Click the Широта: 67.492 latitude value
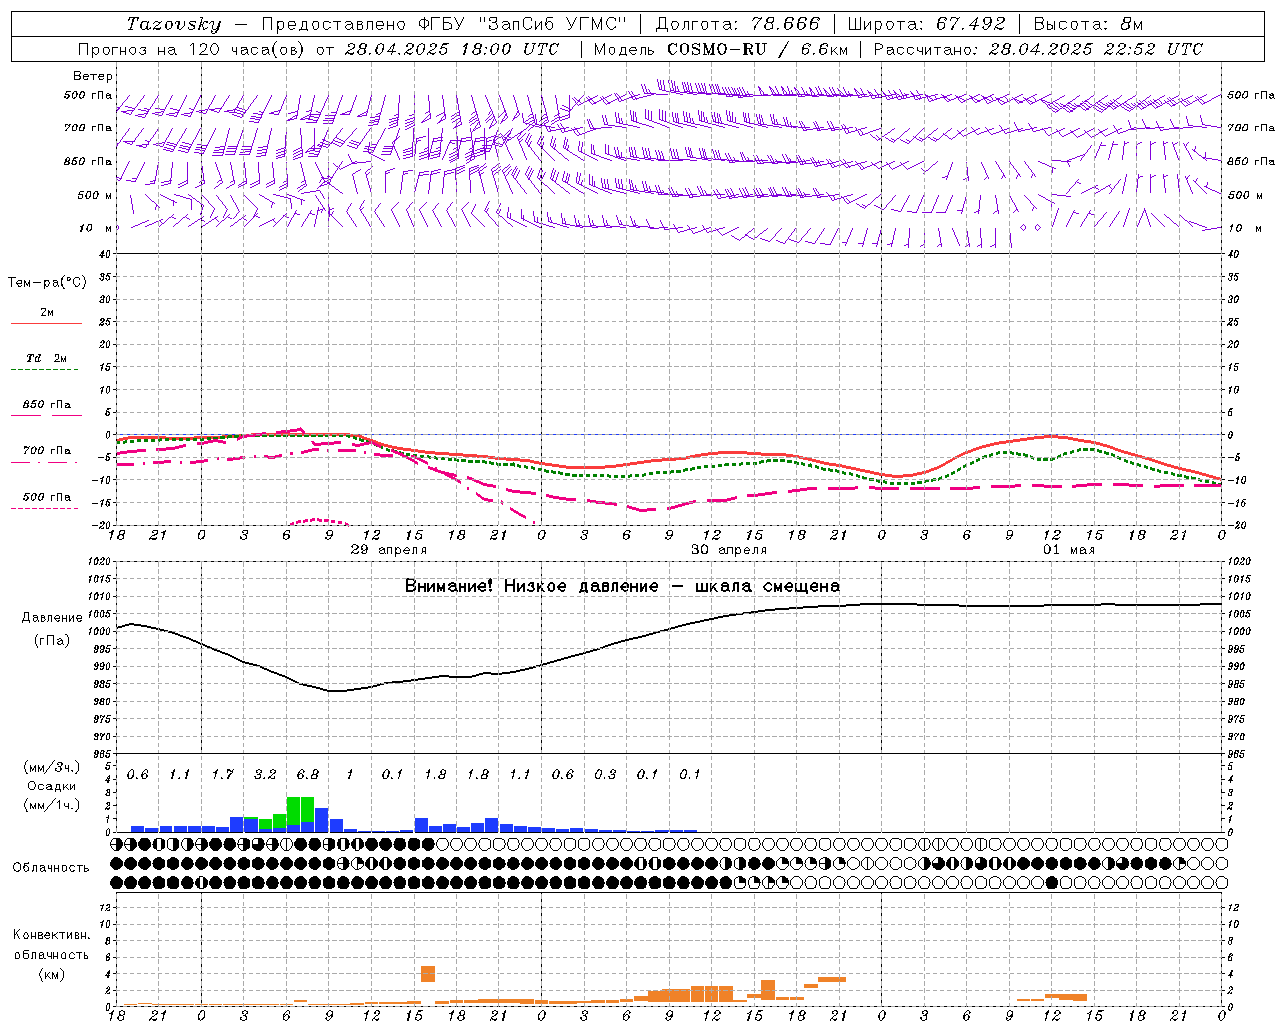Image resolution: width=1280 pixels, height=1024 pixels. click(x=925, y=24)
